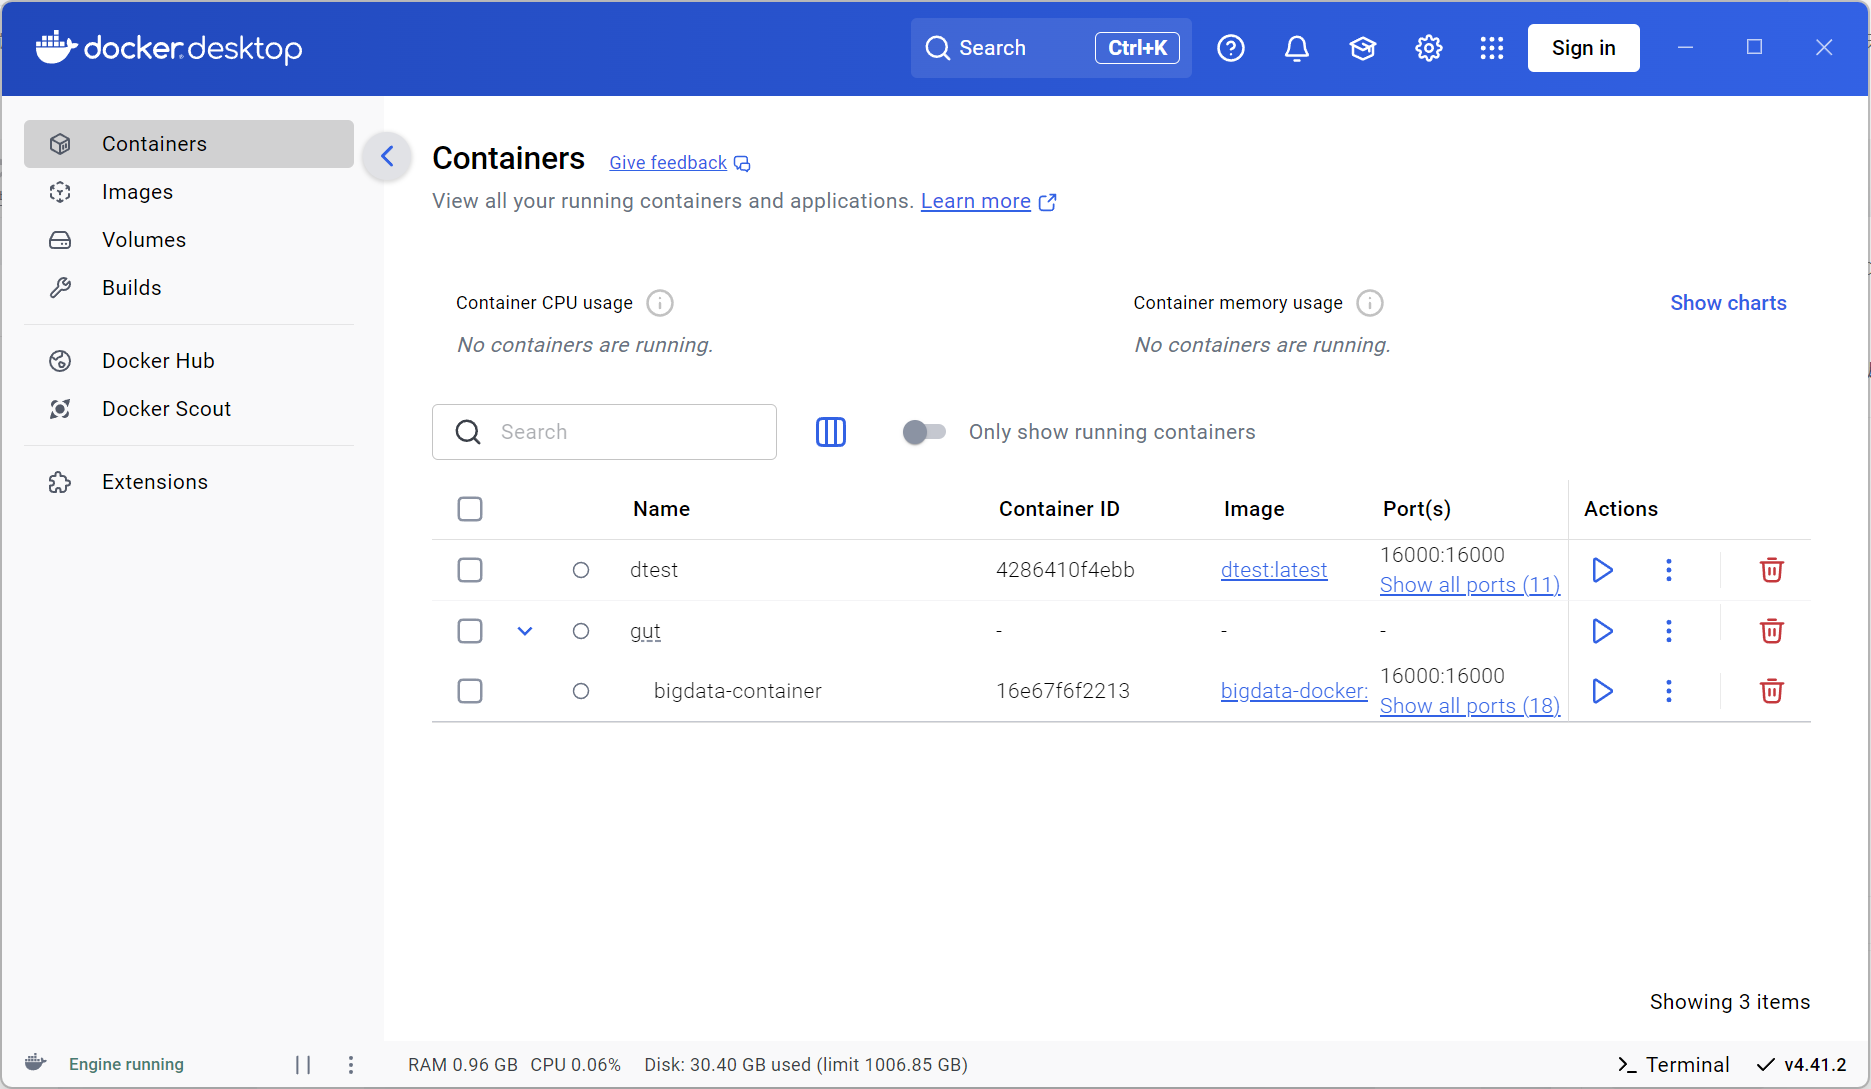
Task: Open more actions menu for dtest
Action: (x=1669, y=570)
